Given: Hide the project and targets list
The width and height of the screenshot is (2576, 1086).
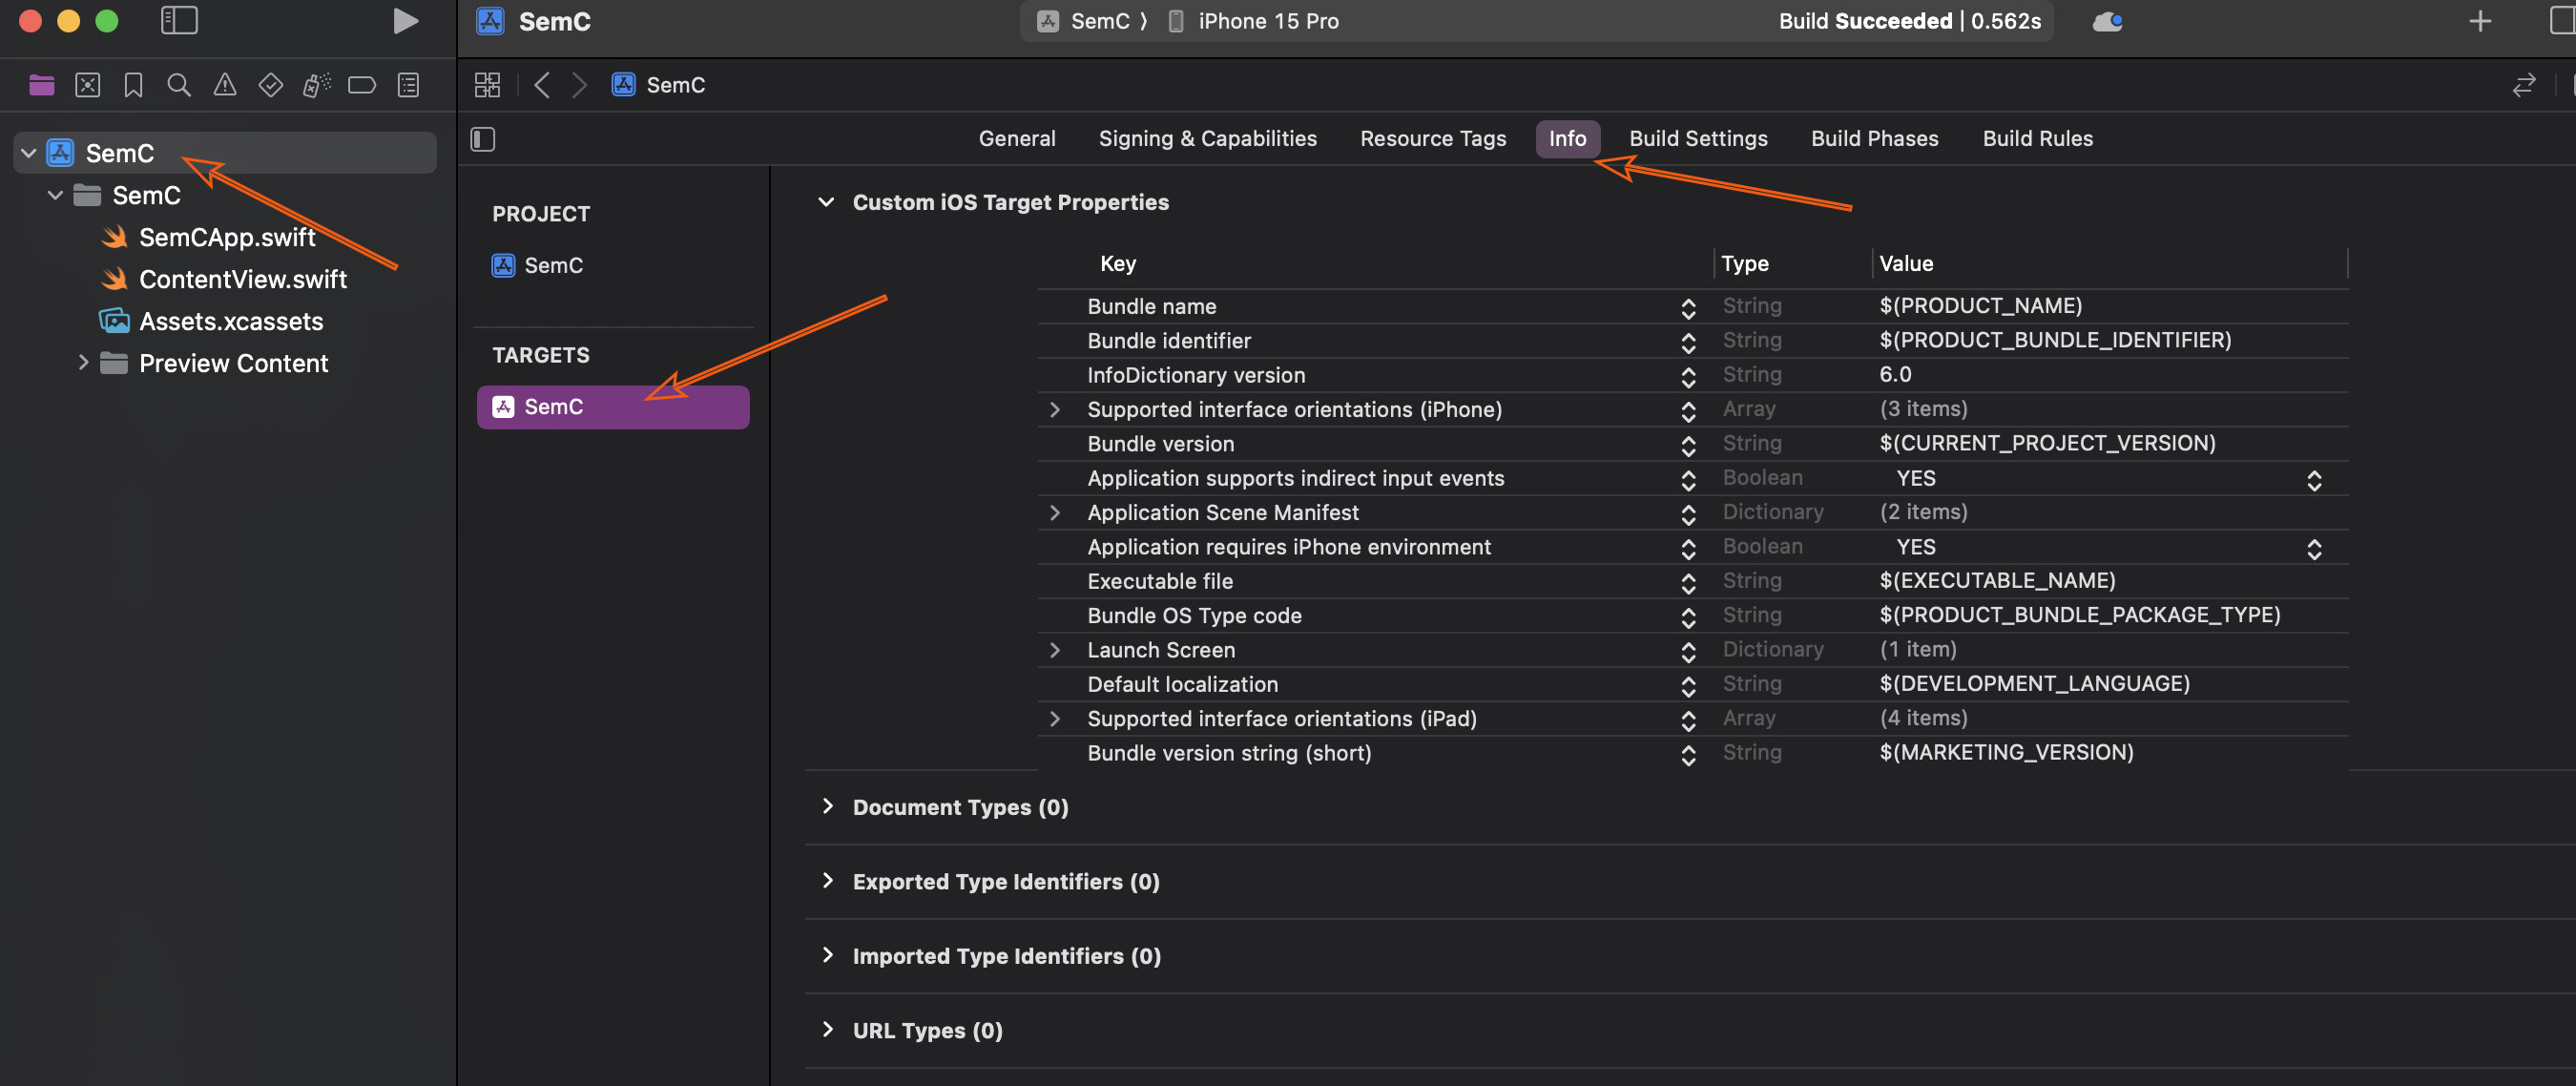Looking at the screenshot, I should tap(483, 139).
